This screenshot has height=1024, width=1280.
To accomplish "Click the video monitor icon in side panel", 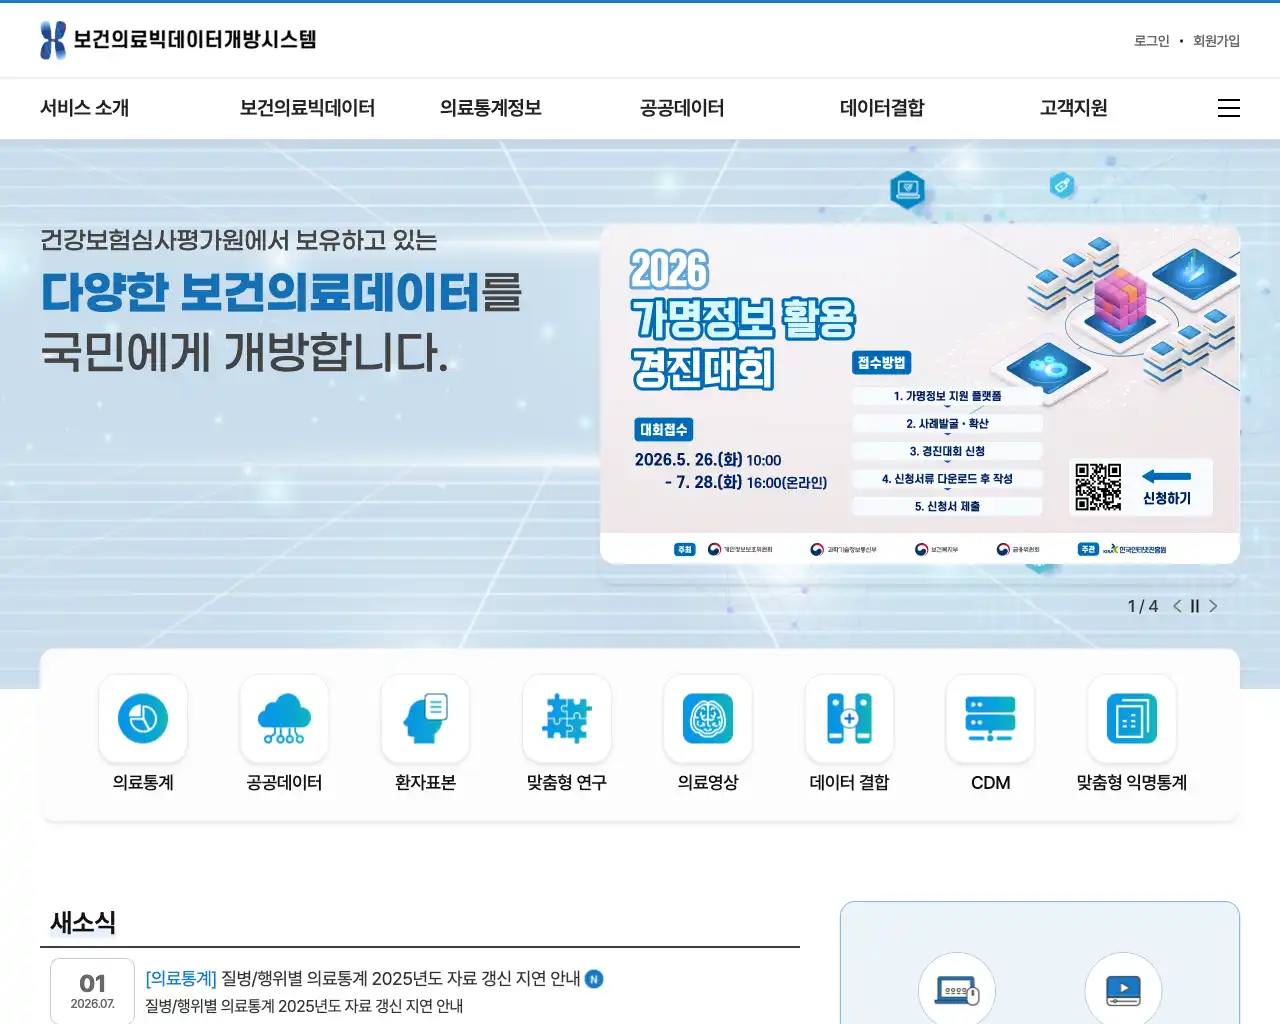I will coord(1123,990).
